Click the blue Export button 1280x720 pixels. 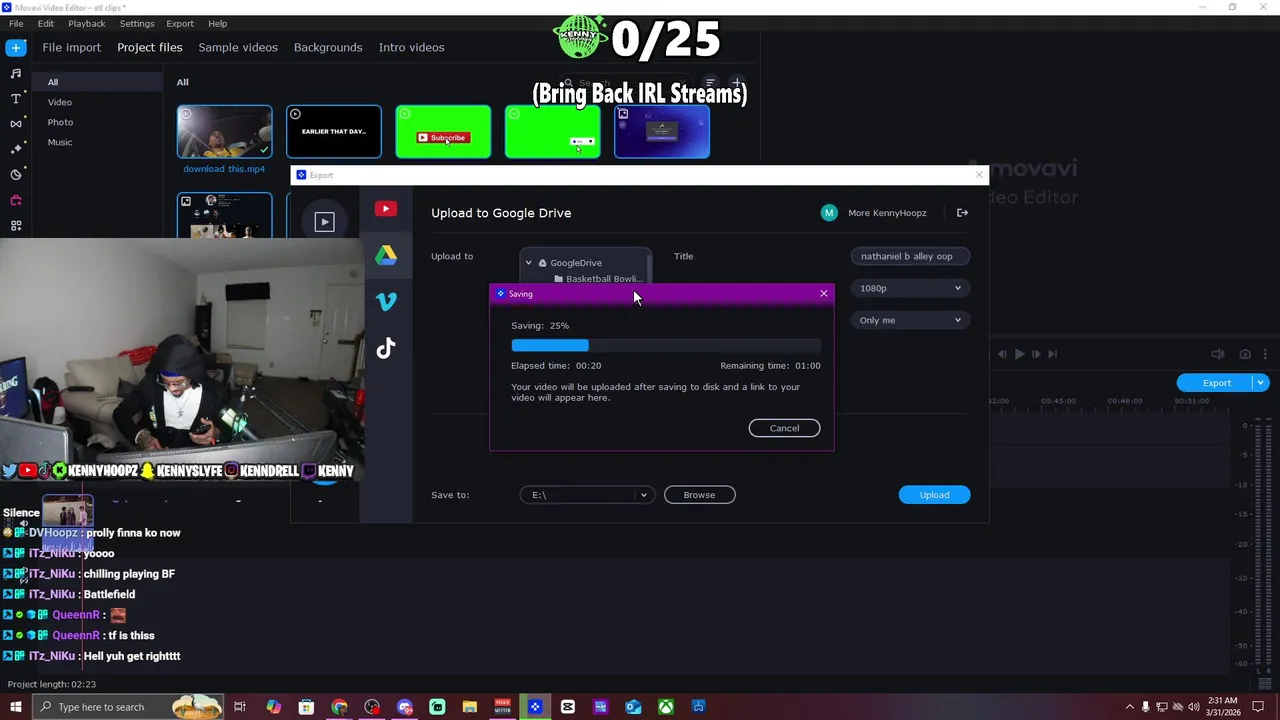point(1216,383)
